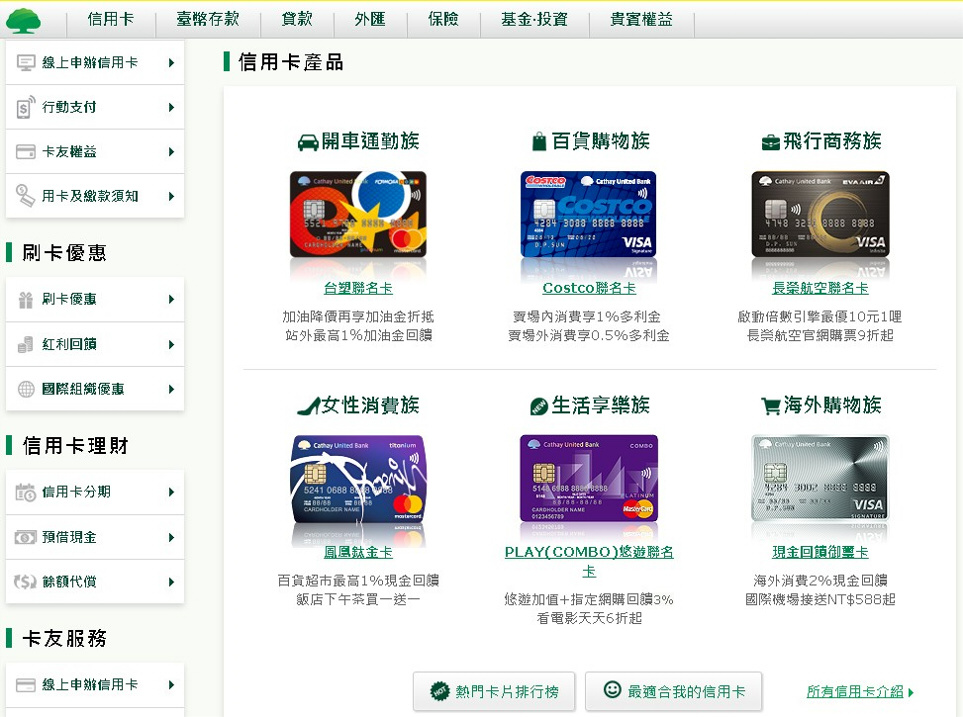Image resolution: width=963 pixels, height=717 pixels.
Task: Expand the bottom 線上申辦信用卡 arrow
Action: pos(171,685)
